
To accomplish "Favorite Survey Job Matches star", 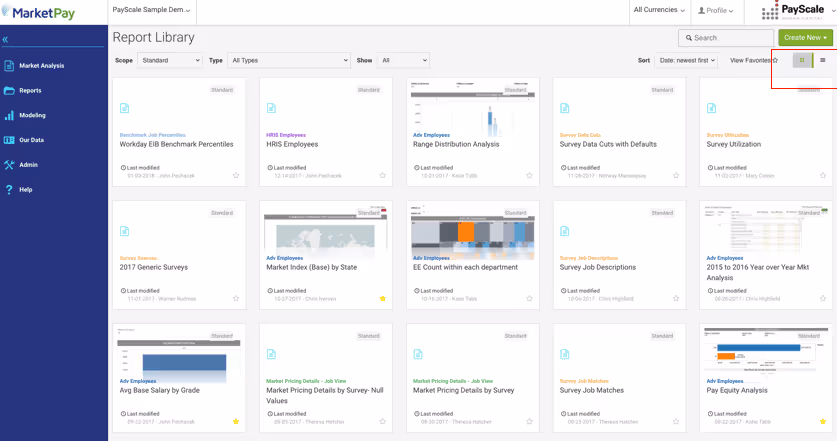I will pos(676,421).
